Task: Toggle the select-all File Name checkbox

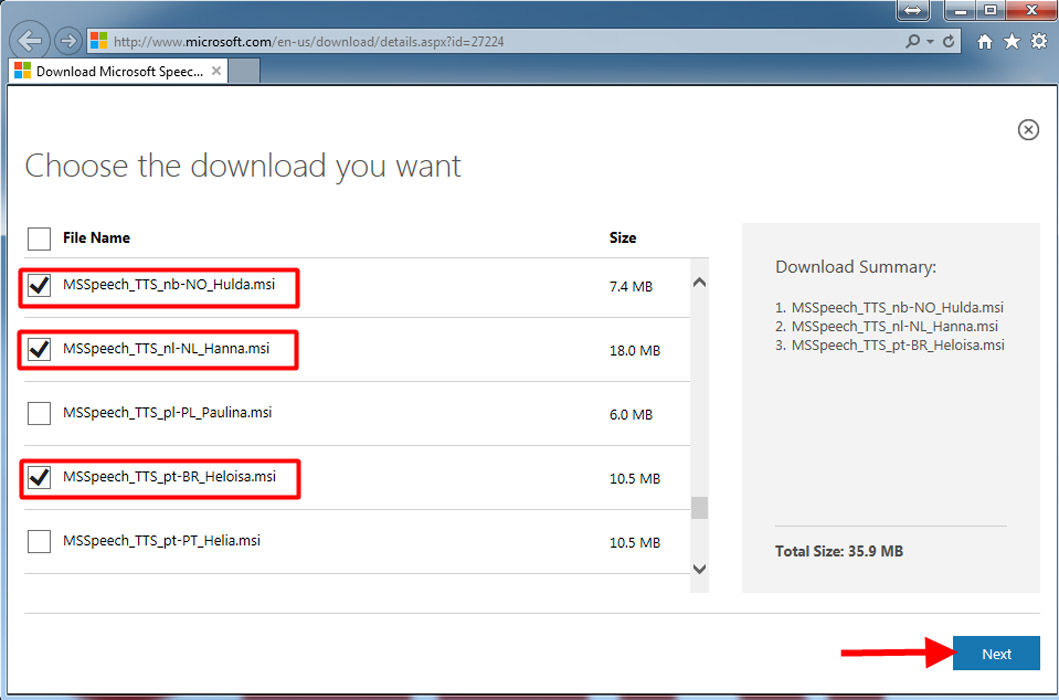Action: click(x=39, y=239)
